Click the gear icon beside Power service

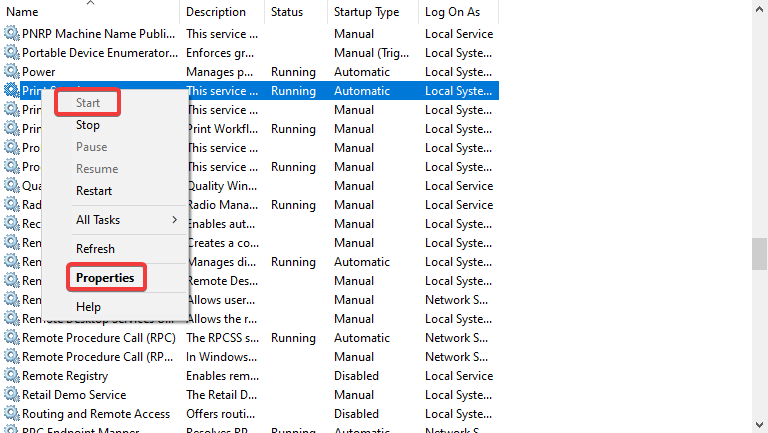(11, 72)
